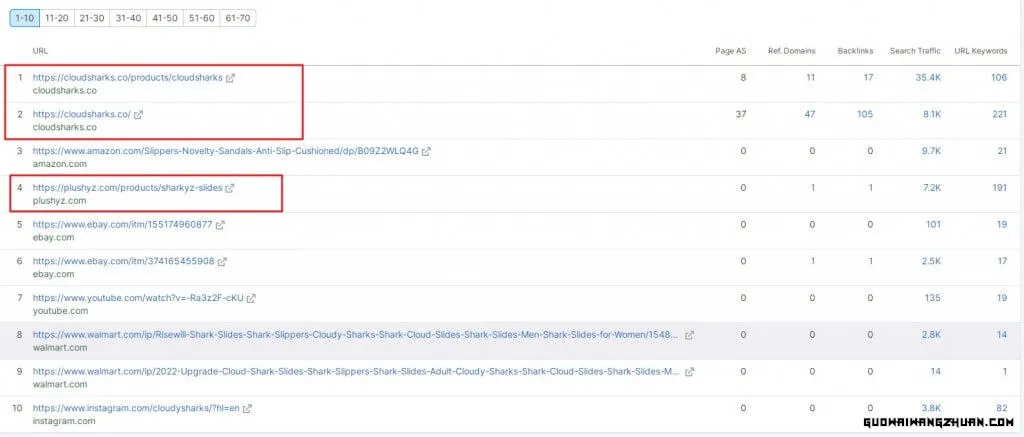The image size is (1024, 437).
Task: Open the amazon.com Slippers-Novelty-Sandals URL link
Action: (x=226, y=151)
